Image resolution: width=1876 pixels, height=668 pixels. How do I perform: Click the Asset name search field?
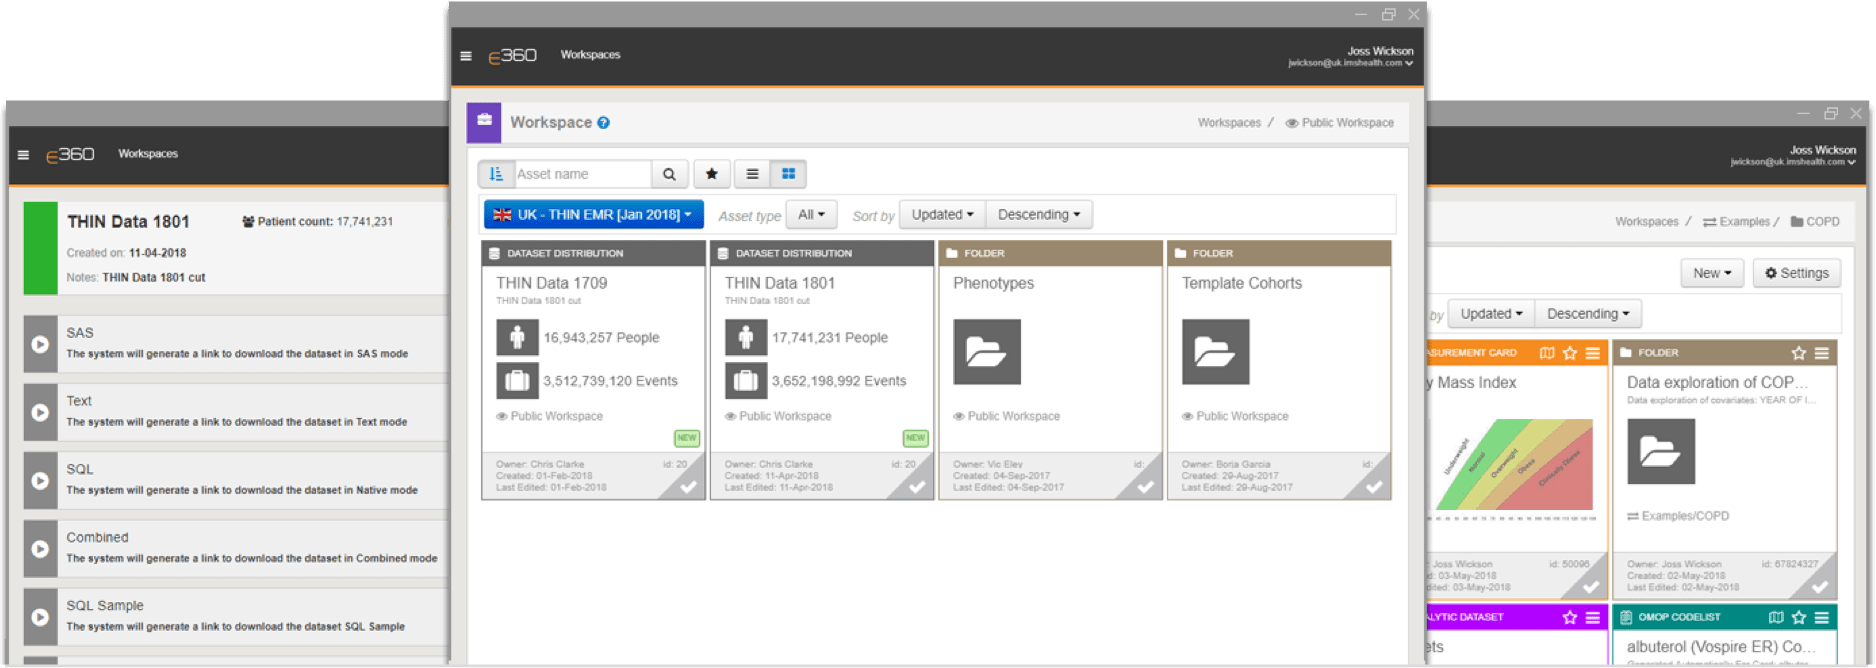point(583,174)
